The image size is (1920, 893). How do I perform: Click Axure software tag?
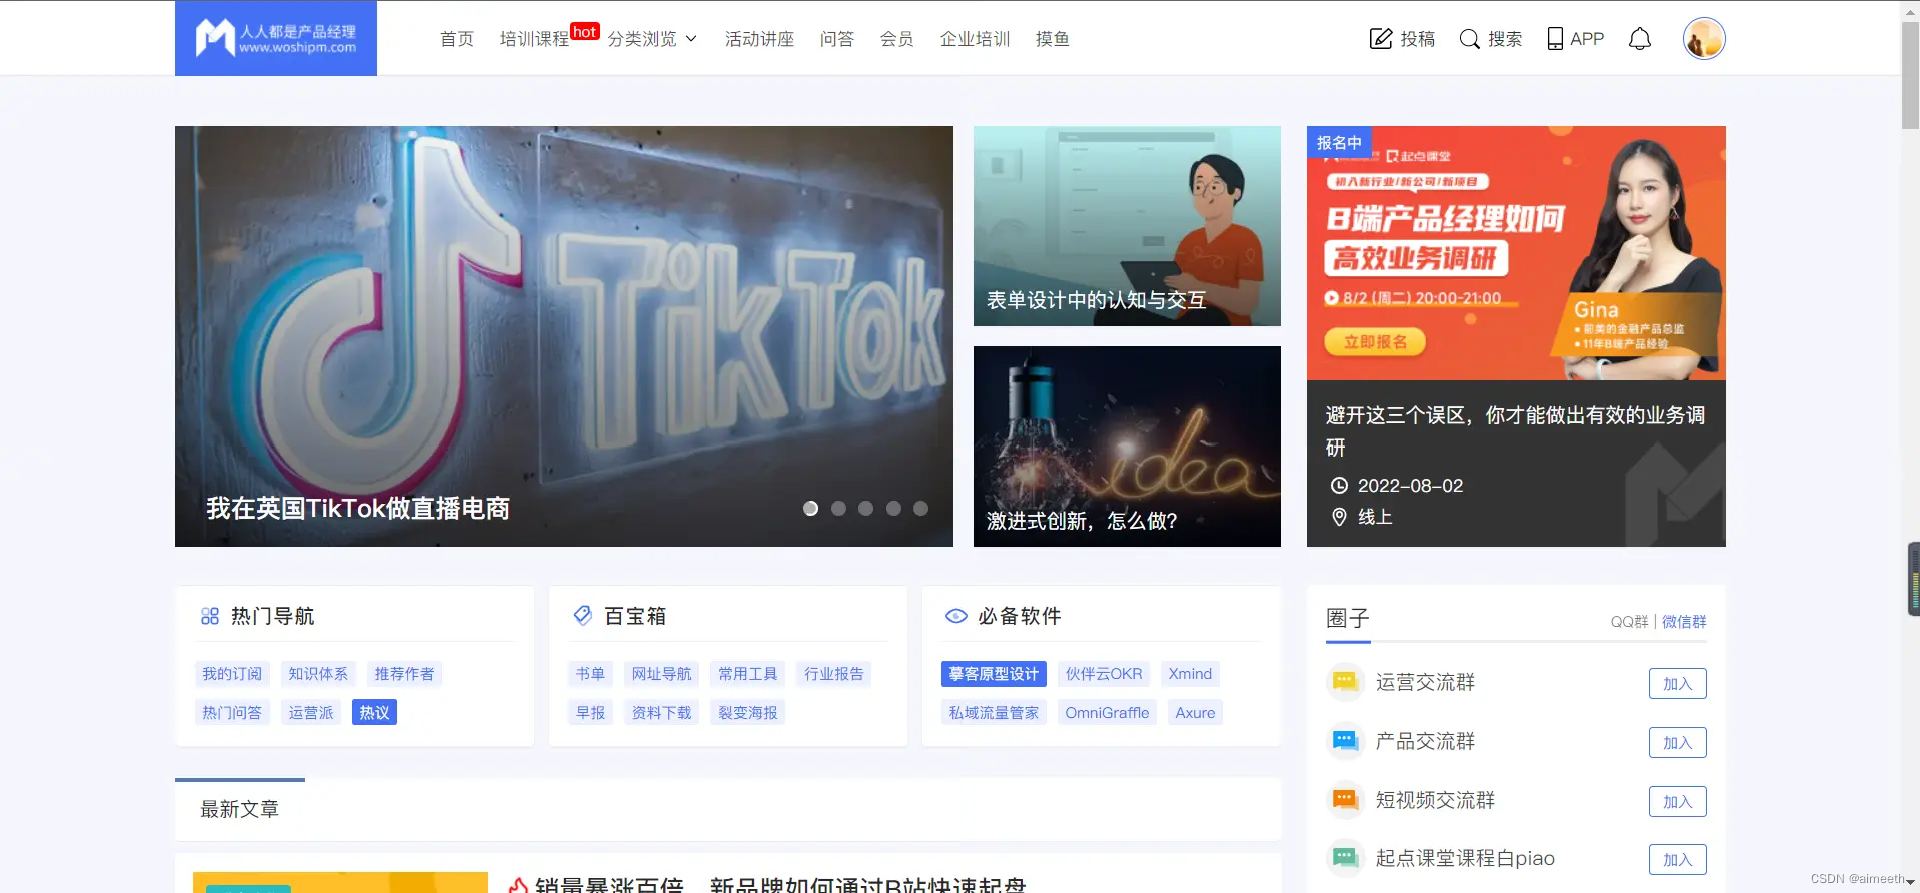[x=1195, y=713]
